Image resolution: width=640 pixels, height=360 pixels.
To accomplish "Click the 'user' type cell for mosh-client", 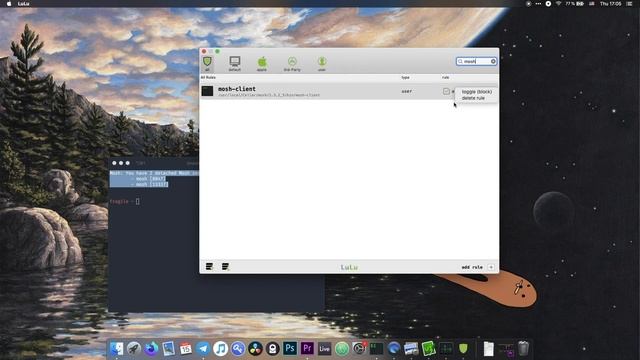I will click(x=406, y=91).
